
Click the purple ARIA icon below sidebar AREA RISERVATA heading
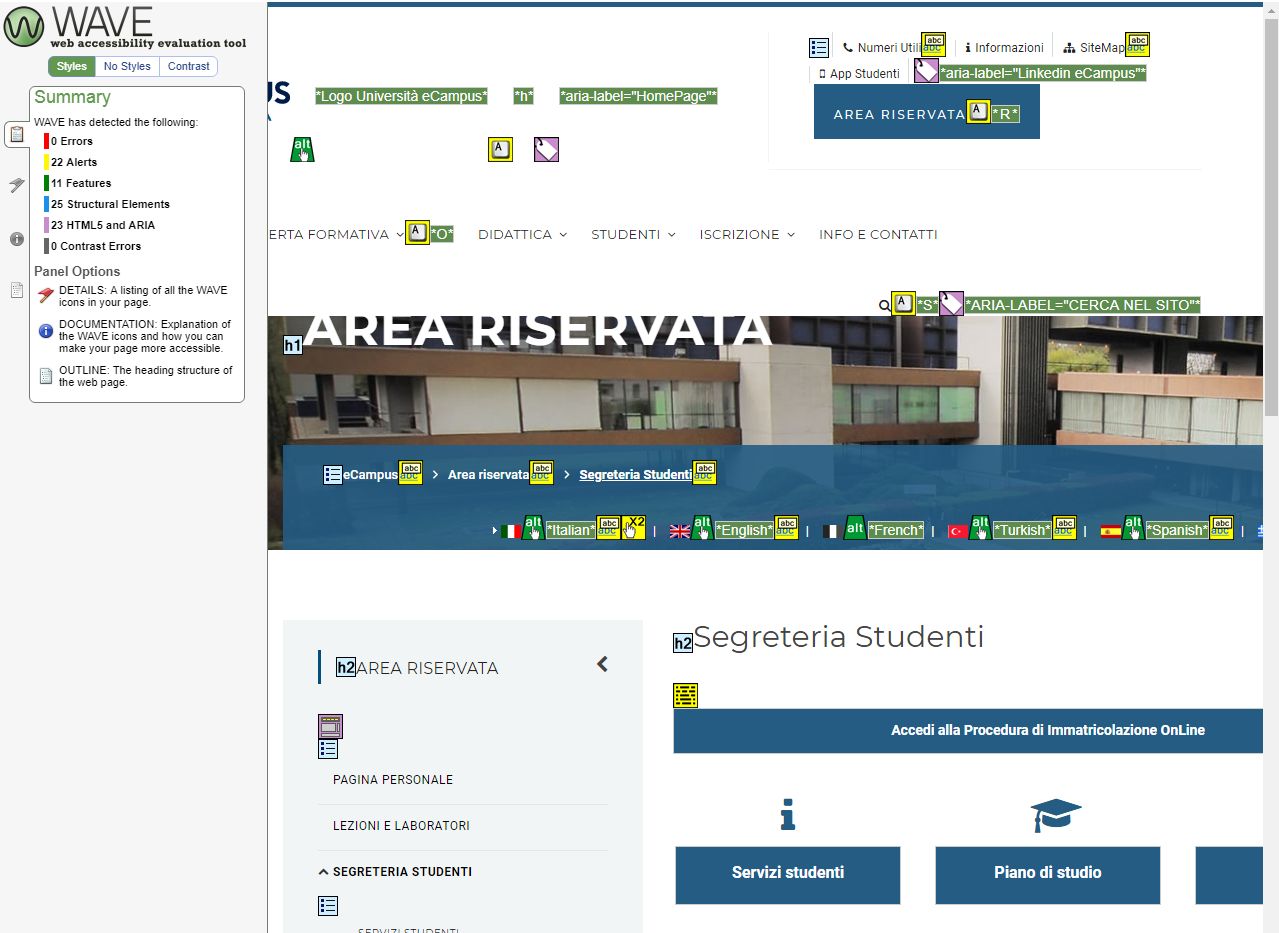click(330, 726)
